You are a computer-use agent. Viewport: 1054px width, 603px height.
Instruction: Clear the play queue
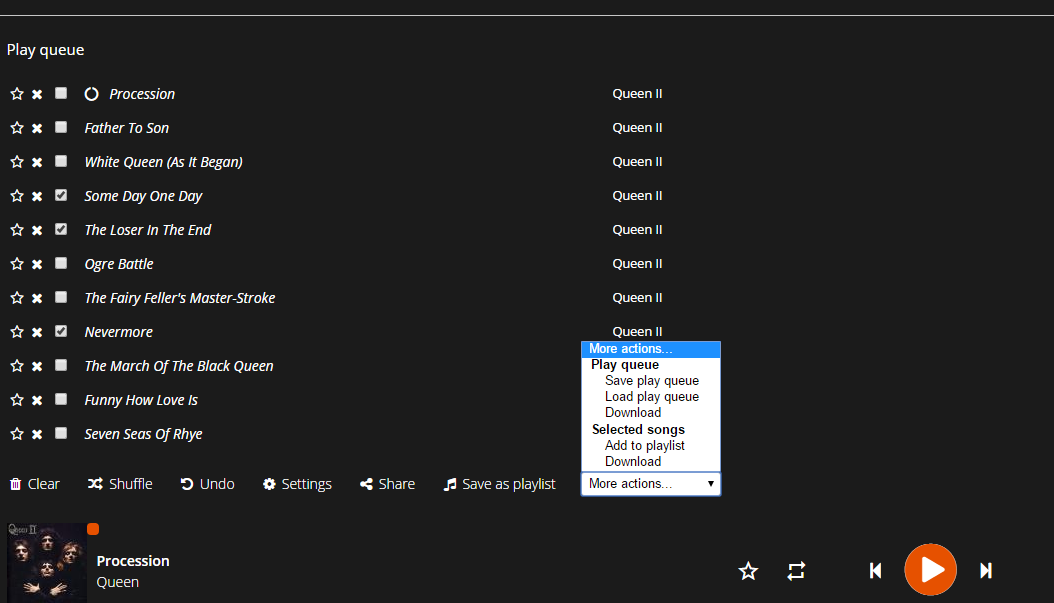34,484
